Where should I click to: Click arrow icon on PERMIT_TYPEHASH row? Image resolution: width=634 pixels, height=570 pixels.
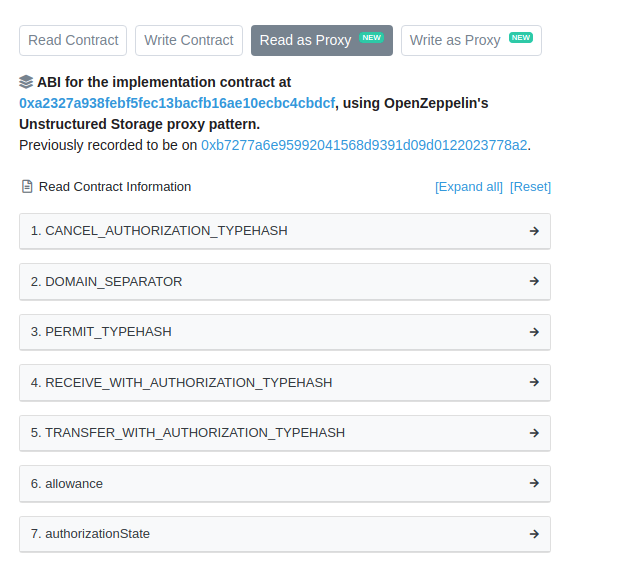534,332
